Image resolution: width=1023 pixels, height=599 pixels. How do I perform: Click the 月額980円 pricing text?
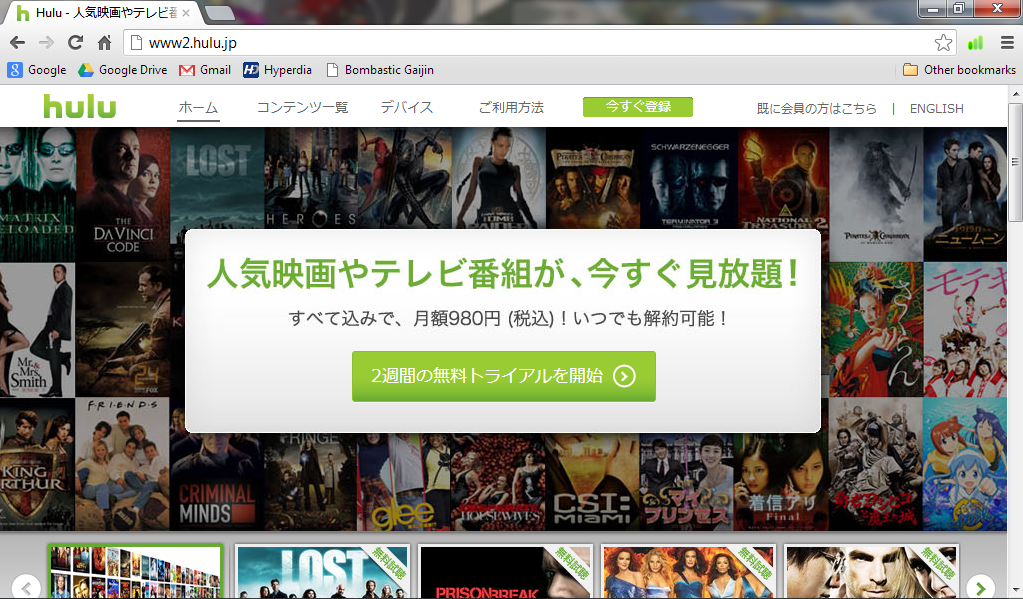[457, 318]
